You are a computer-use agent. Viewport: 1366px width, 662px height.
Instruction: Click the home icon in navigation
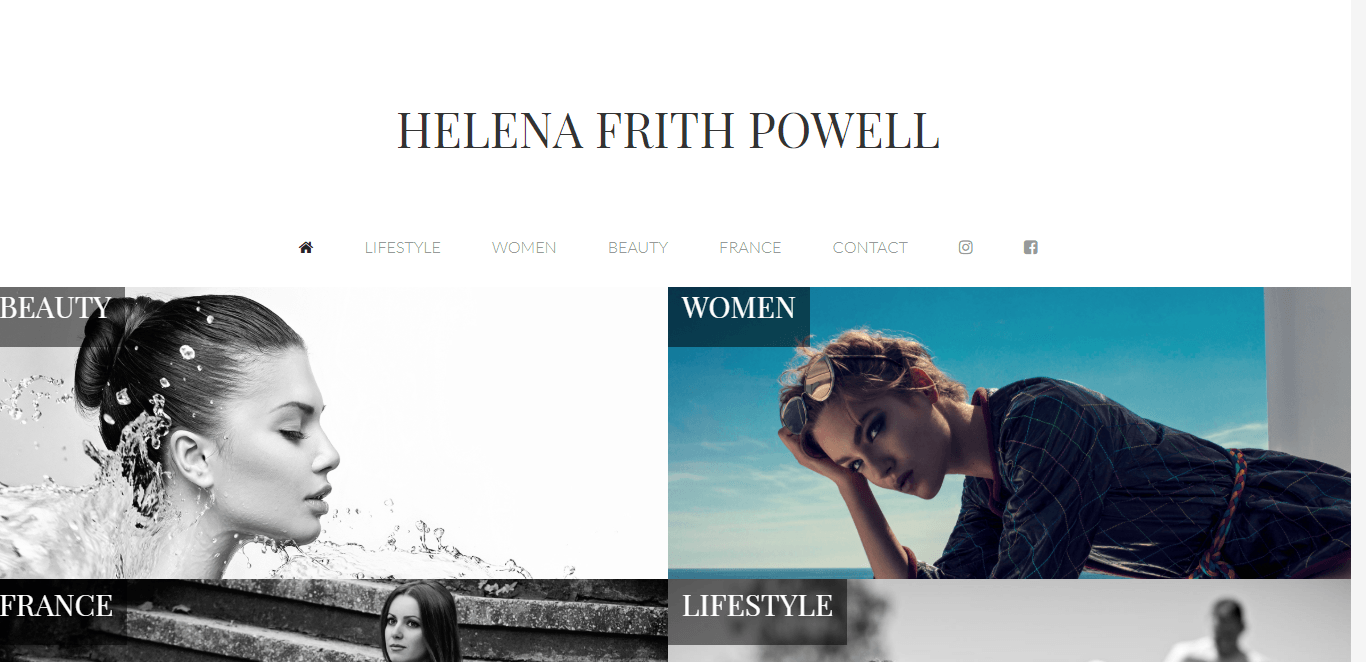click(306, 247)
